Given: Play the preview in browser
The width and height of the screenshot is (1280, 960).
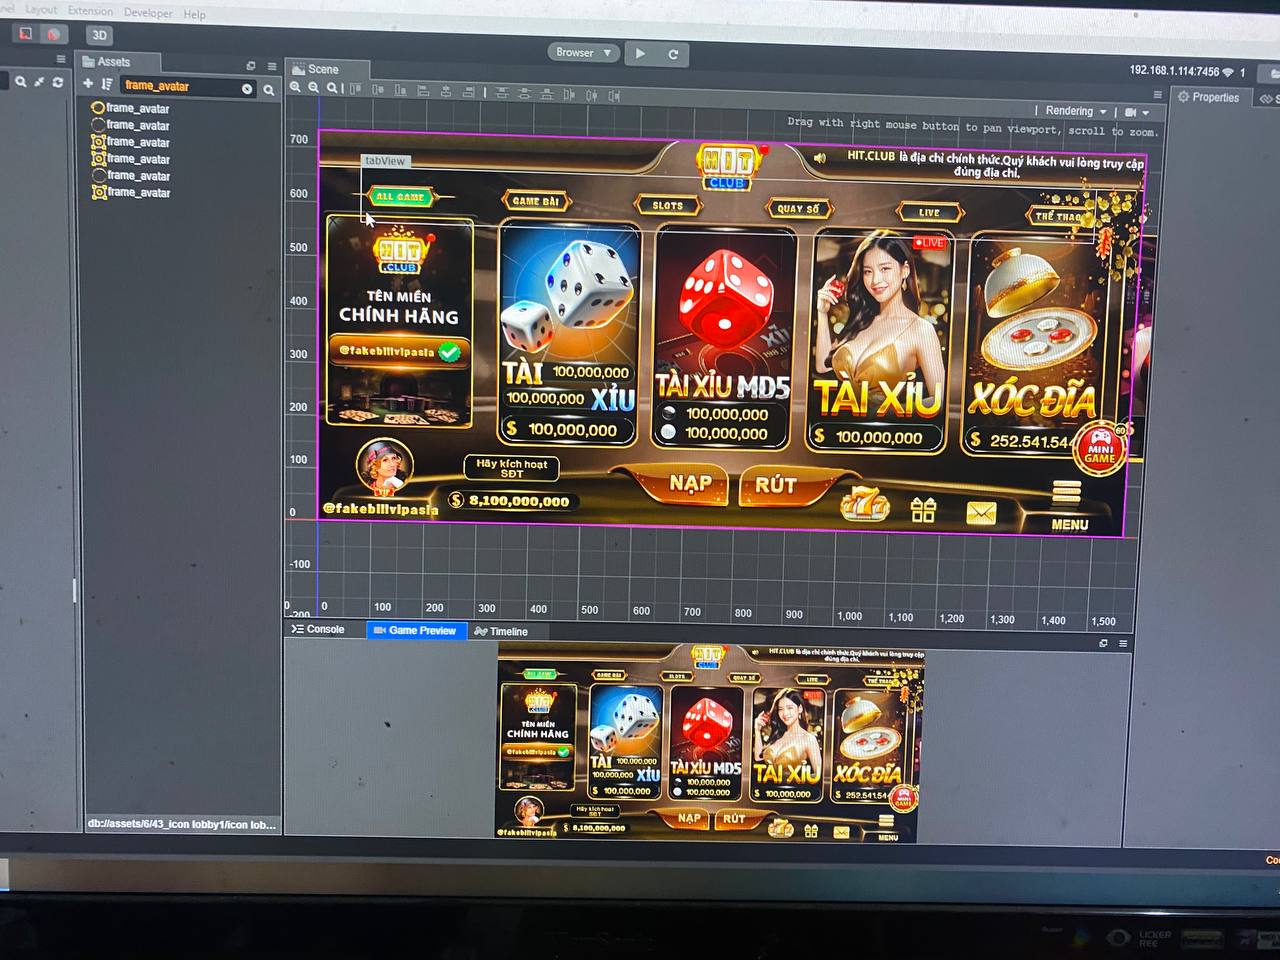Looking at the screenshot, I should [x=641, y=54].
